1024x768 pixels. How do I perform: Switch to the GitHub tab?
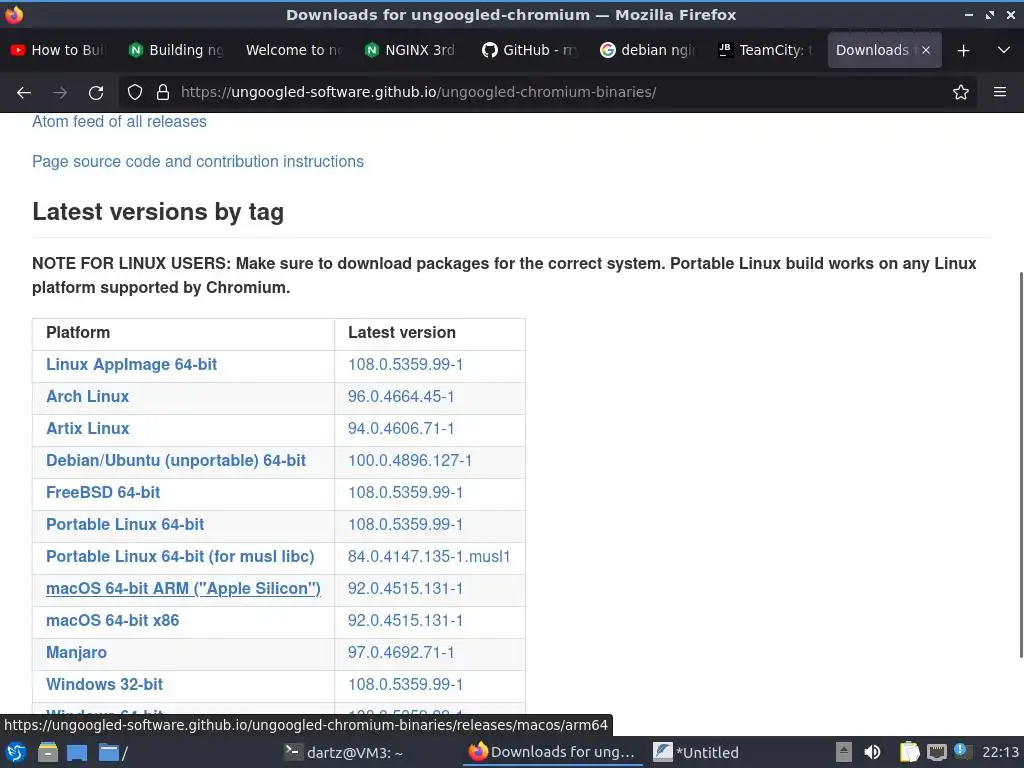tap(530, 50)
